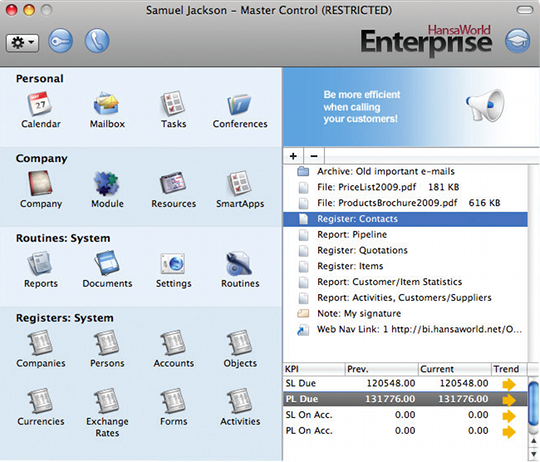Open the Documents icon

tap(107, 263)
